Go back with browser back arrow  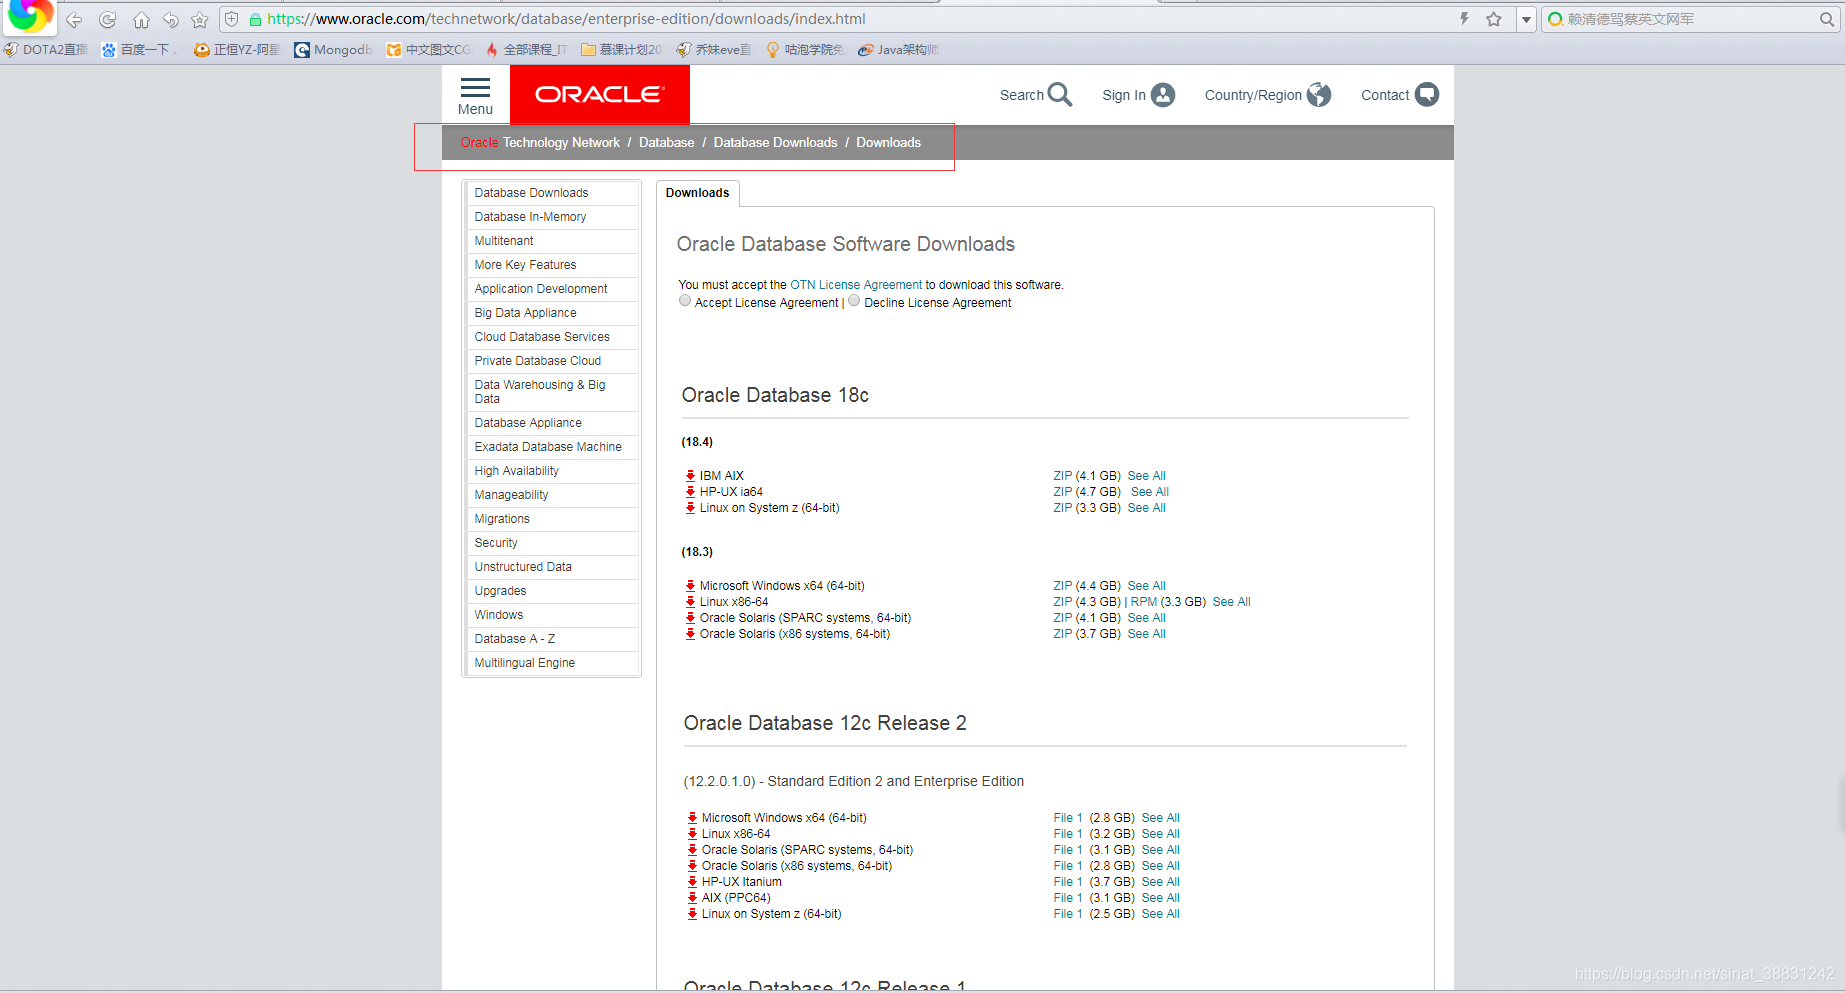pyautogui.click(x=74, y=20)
